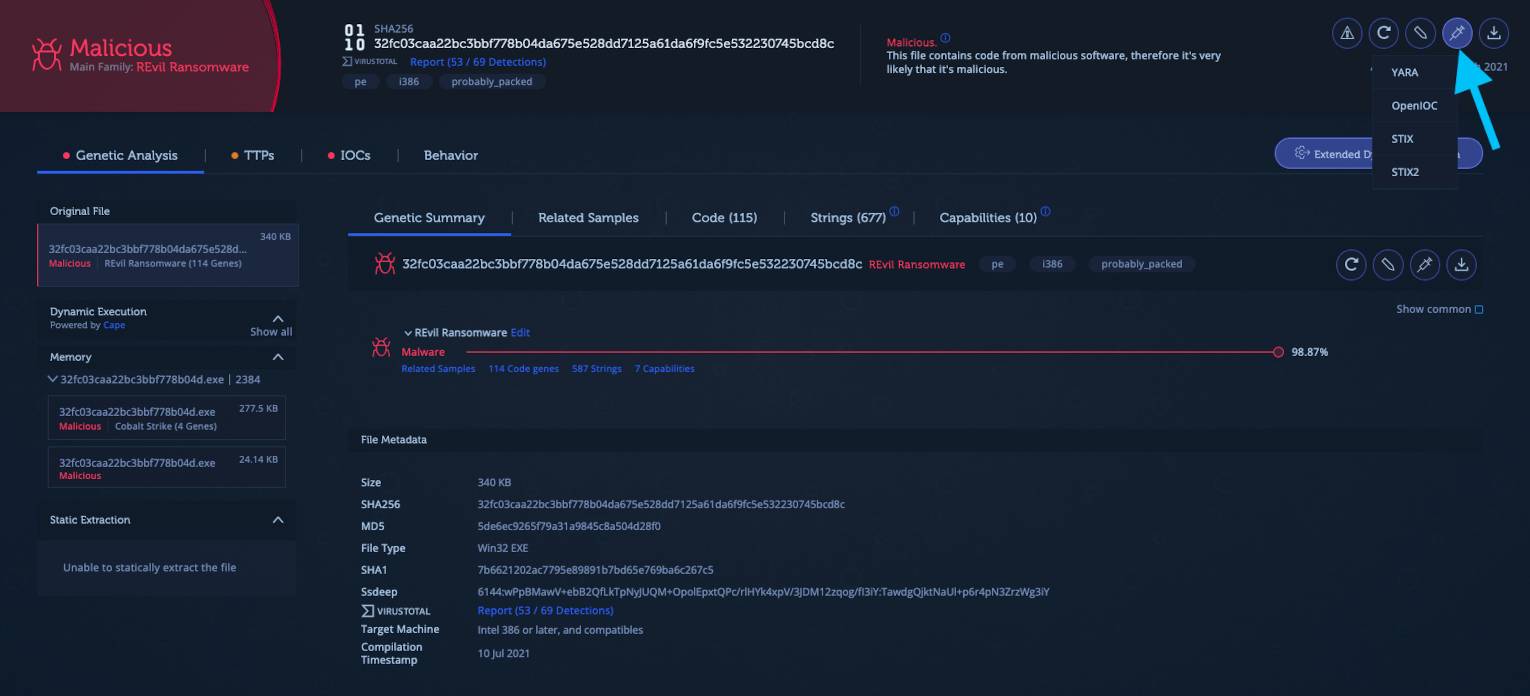Click the red bug icon in Malicious banner
Image resolution: width=1530 pixels, height=696 pixels.
(x=46, y=54)
